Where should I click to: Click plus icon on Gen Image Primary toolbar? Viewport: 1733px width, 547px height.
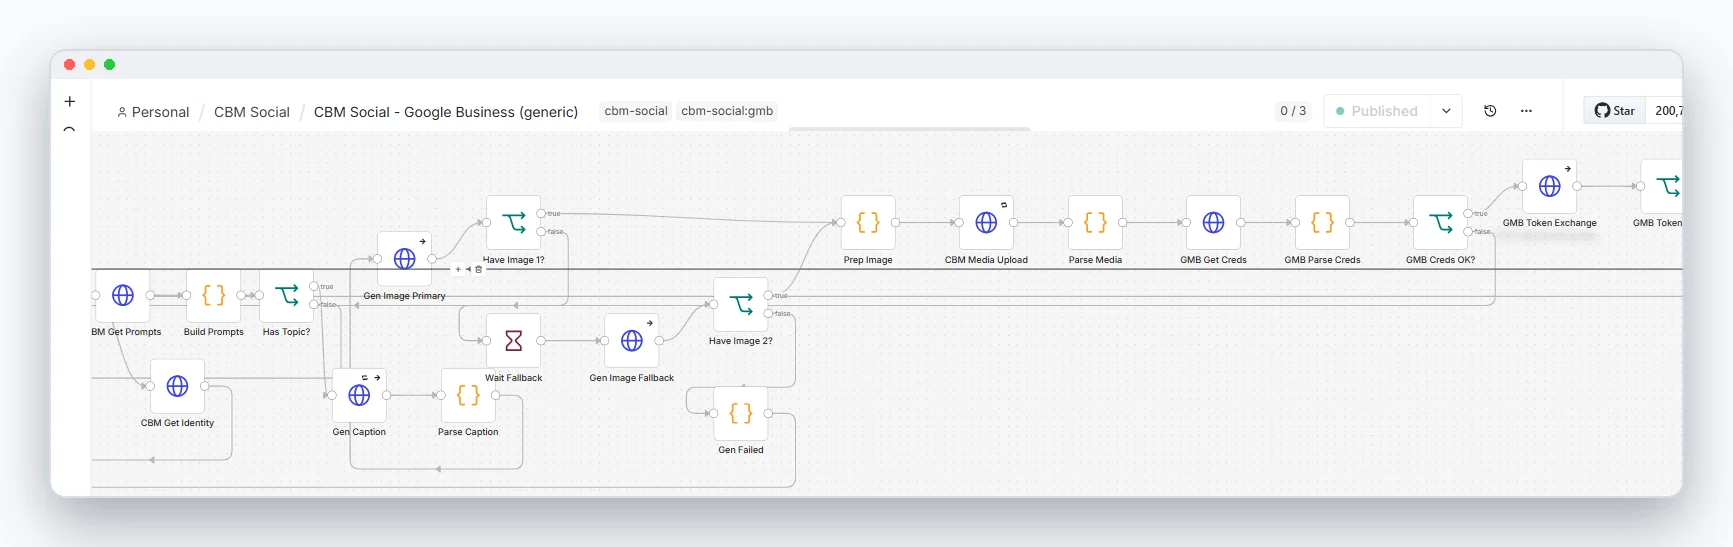tap(458, 269)
